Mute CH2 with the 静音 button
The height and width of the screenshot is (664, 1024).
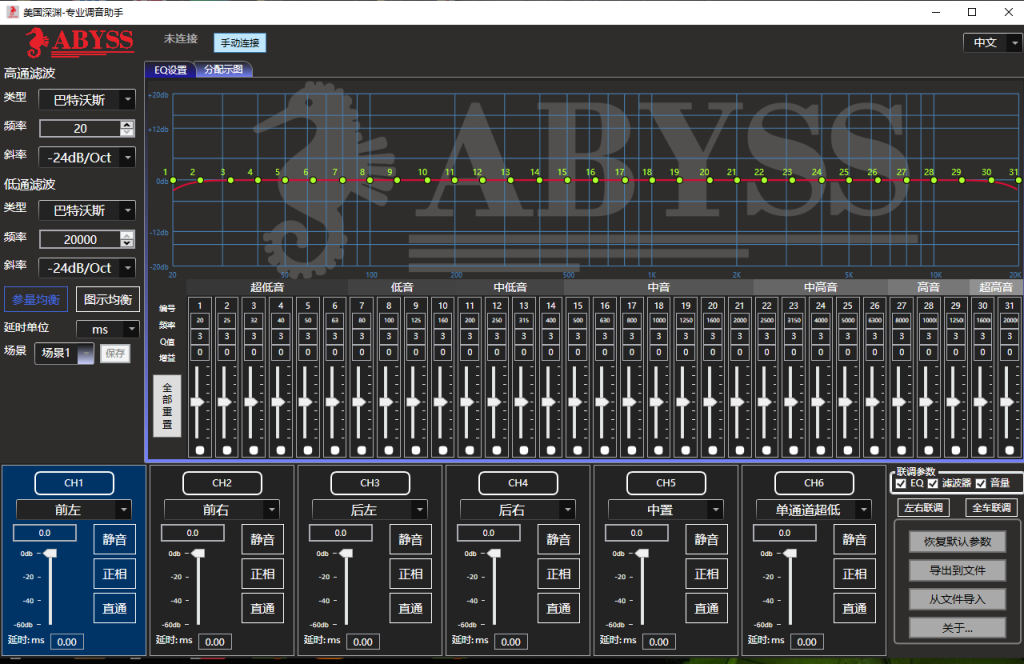pyautogui.click(x=263, y=539)
